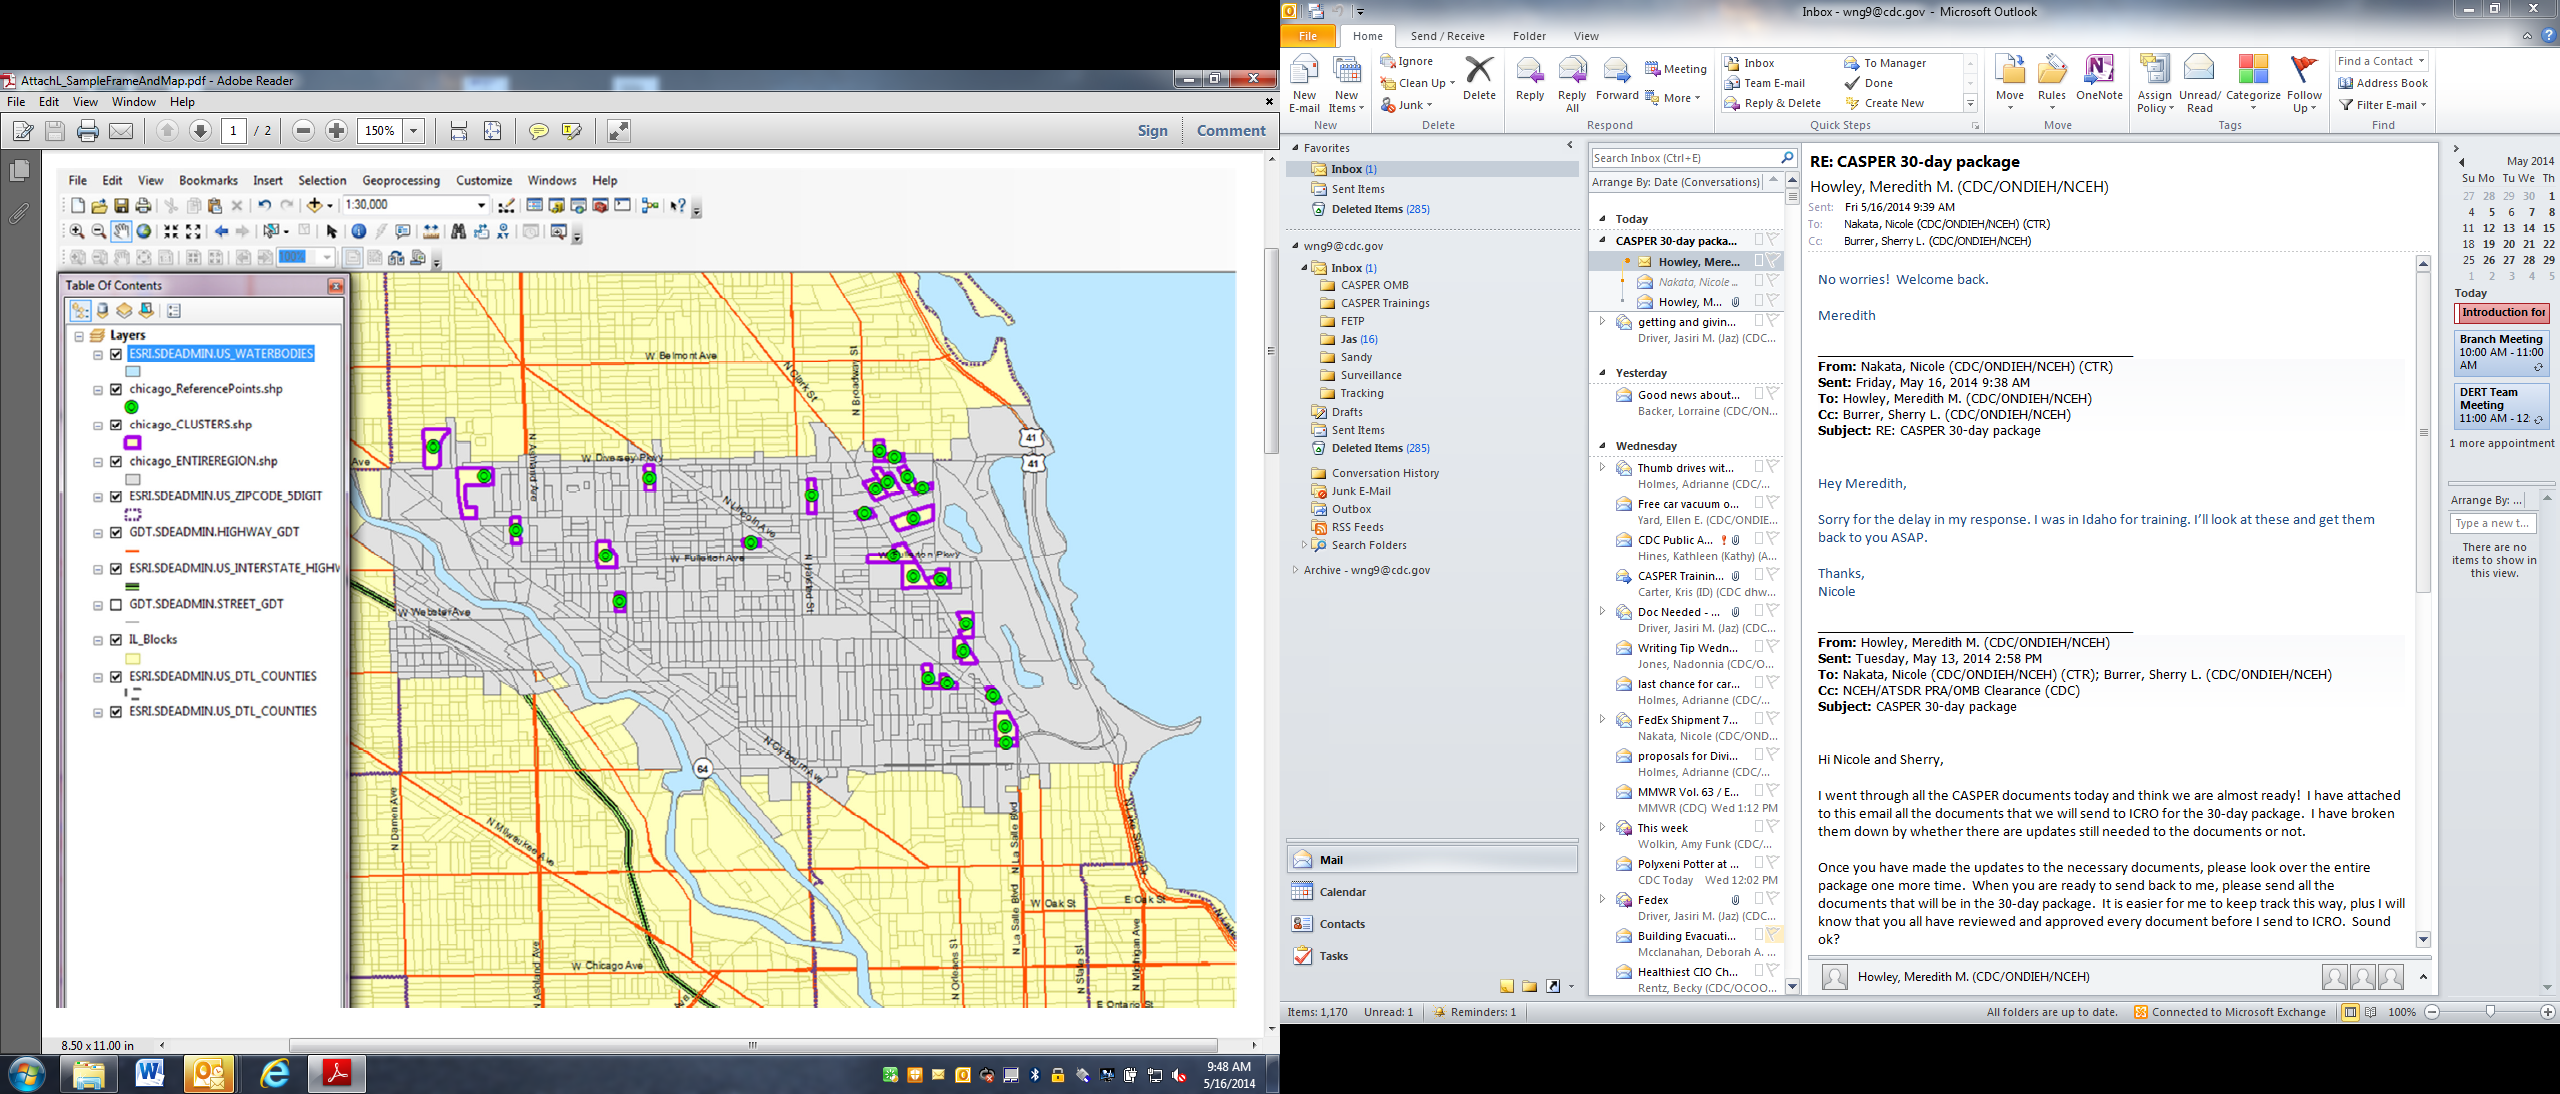Click the Outlook zoom slider handle
This screenshot has width=2560, height=1094.
tap(2490, 1012)
